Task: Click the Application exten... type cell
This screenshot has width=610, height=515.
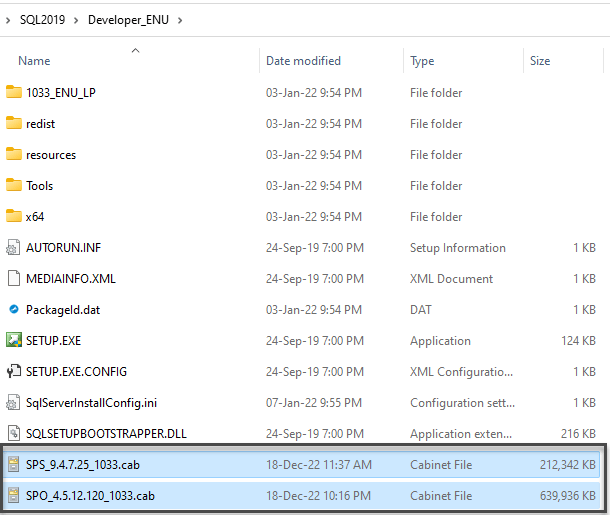Action: [x=461, y=434]
